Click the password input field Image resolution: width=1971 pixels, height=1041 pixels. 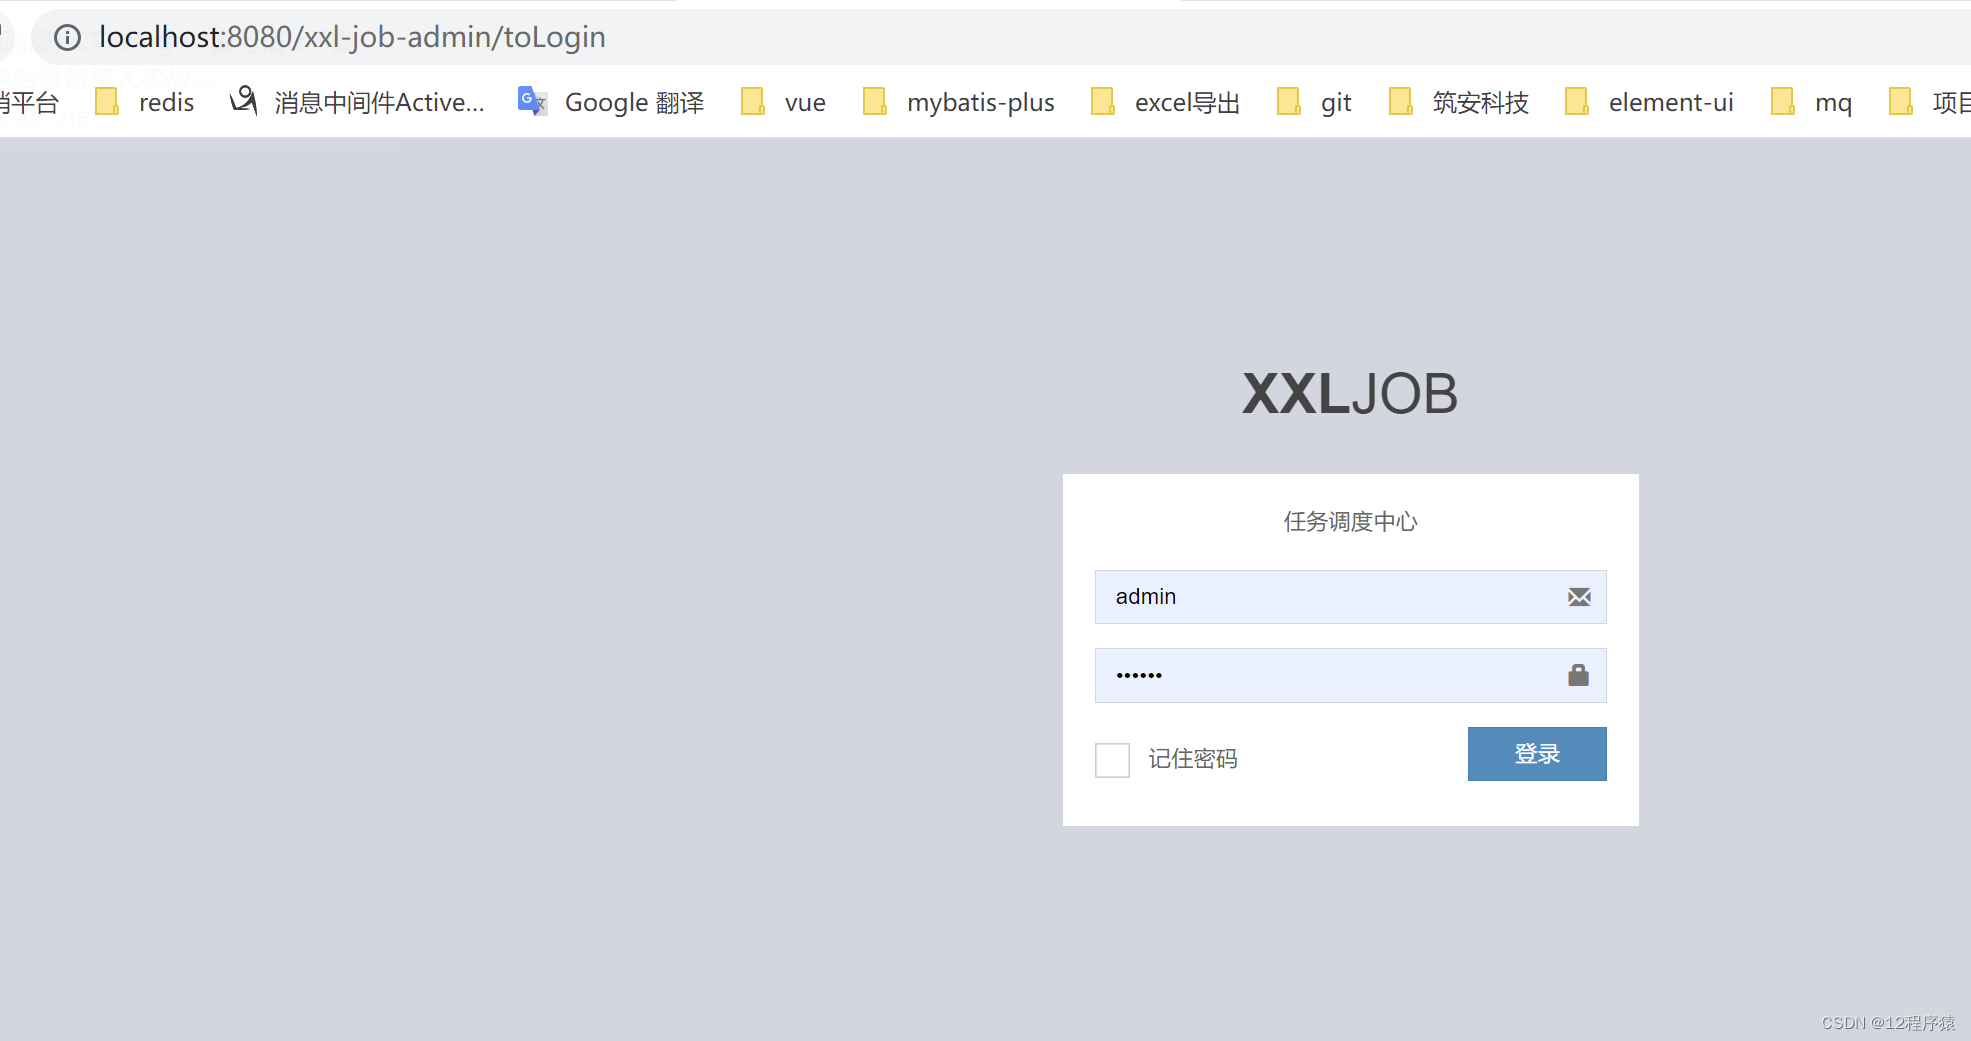(x=1350, y=675)
